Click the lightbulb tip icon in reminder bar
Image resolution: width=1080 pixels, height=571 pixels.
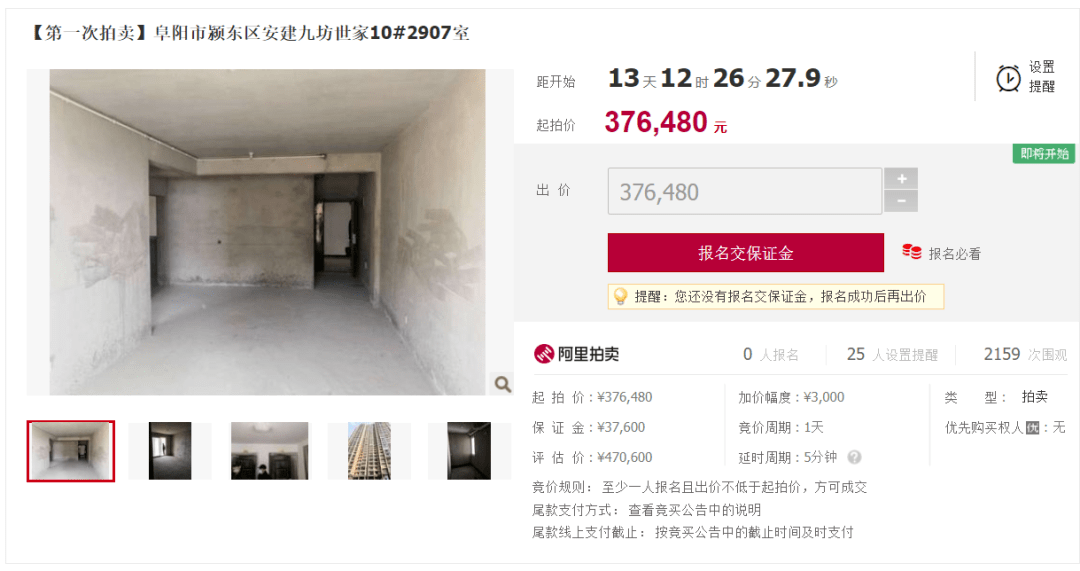pyautogui.click(x=620, y=297)
